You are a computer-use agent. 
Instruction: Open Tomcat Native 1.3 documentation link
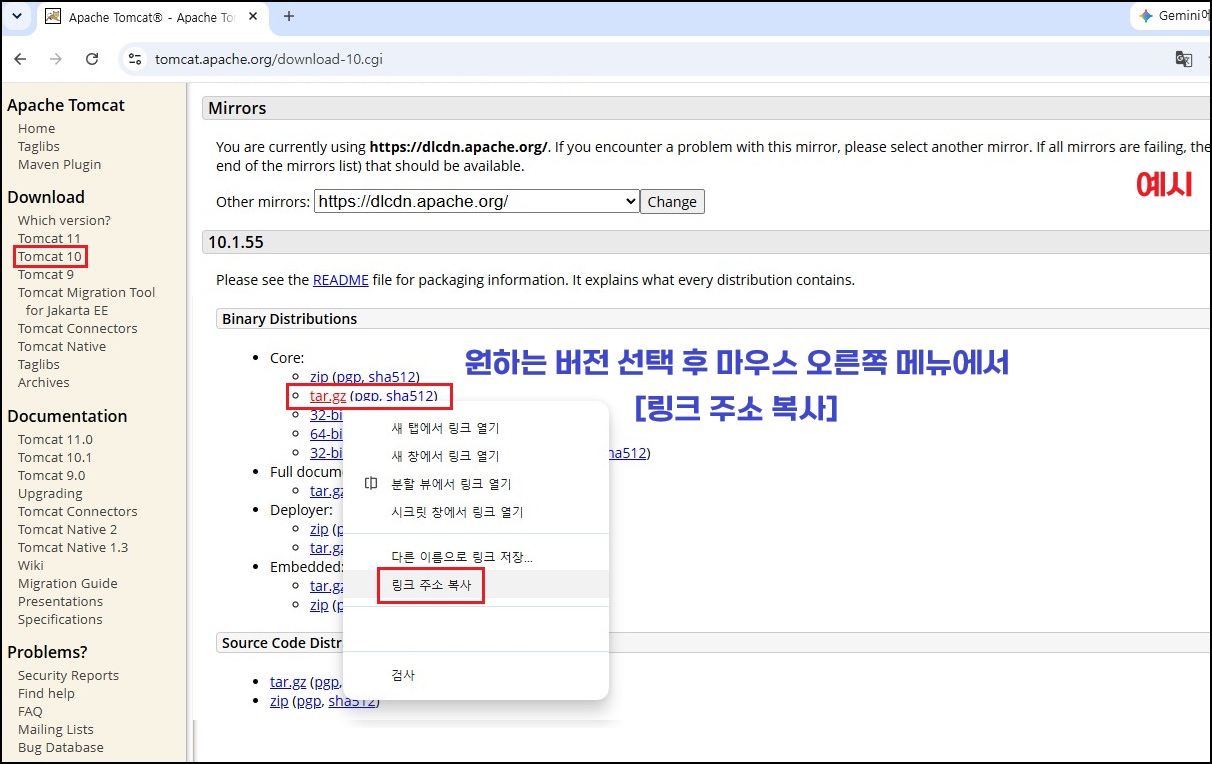pos(73,547)
